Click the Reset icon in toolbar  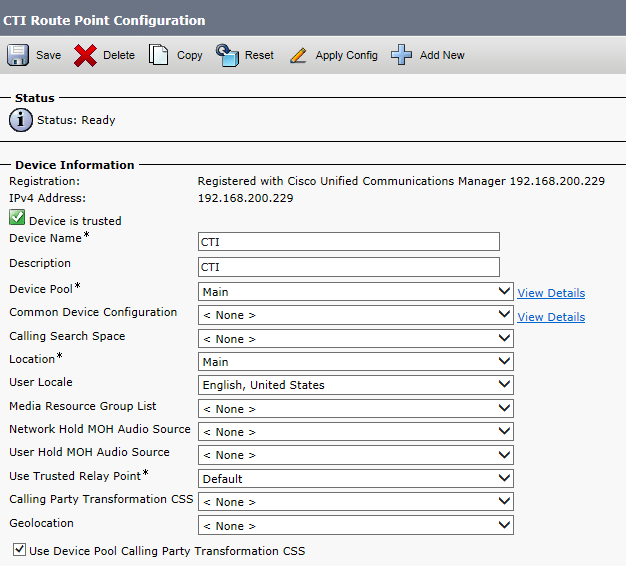pos(228,55)
